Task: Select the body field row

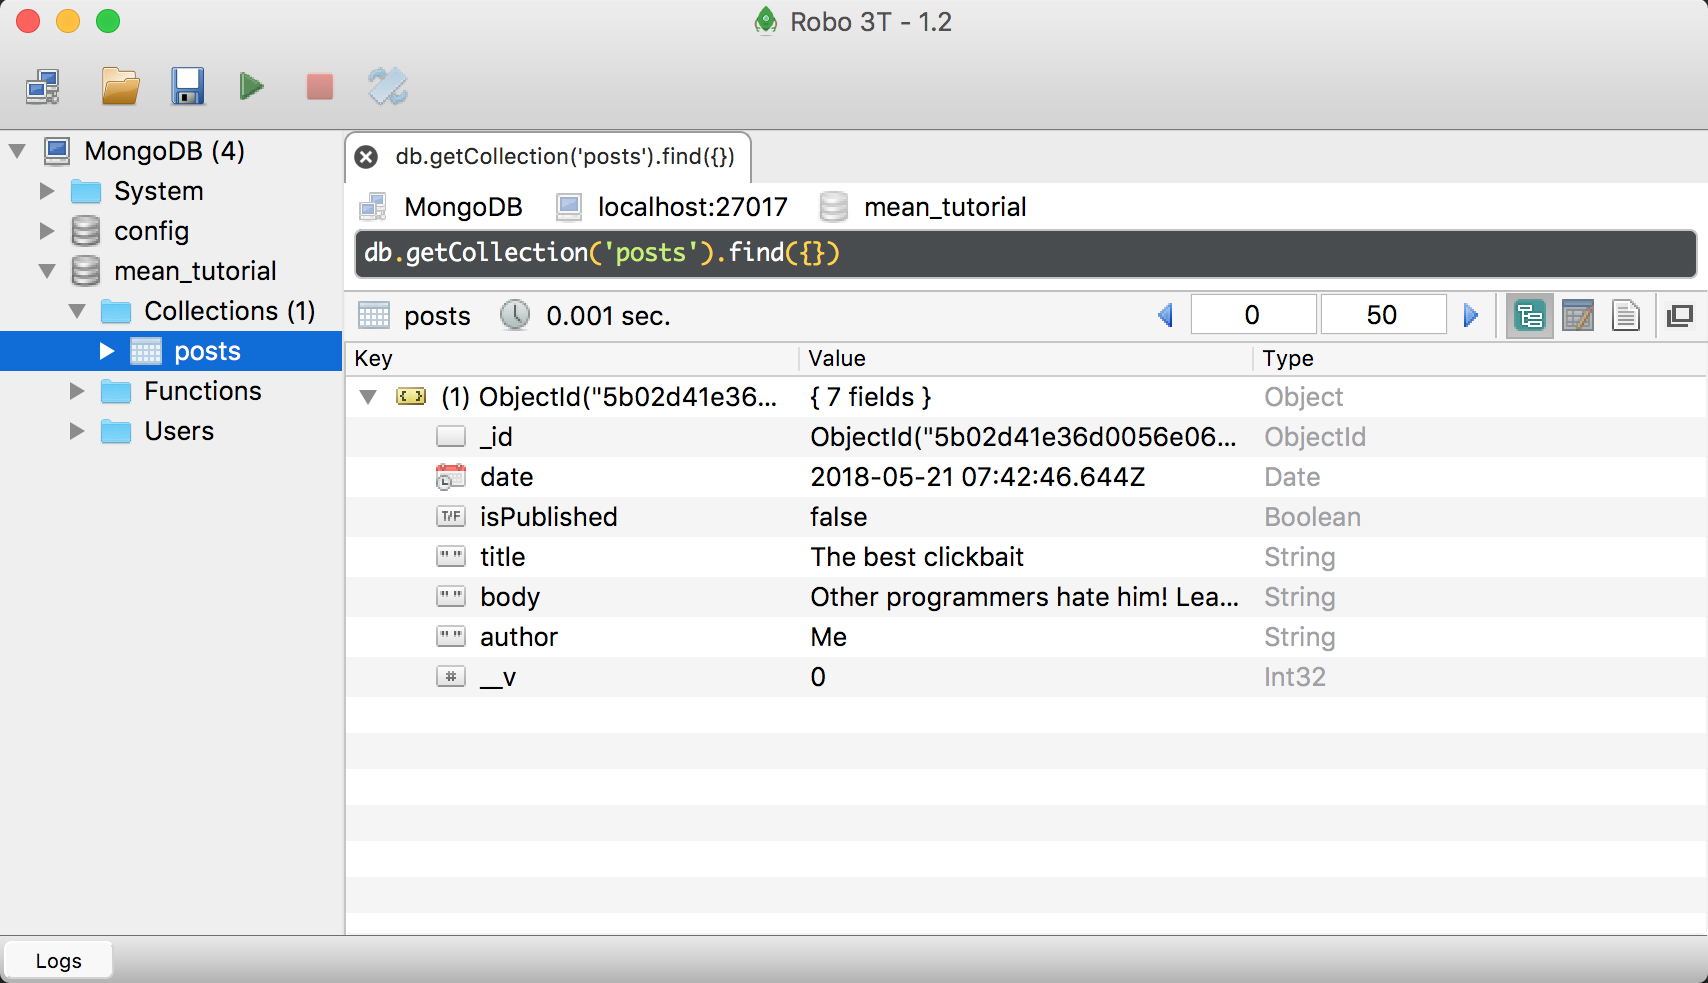Action: point(1026,597)
